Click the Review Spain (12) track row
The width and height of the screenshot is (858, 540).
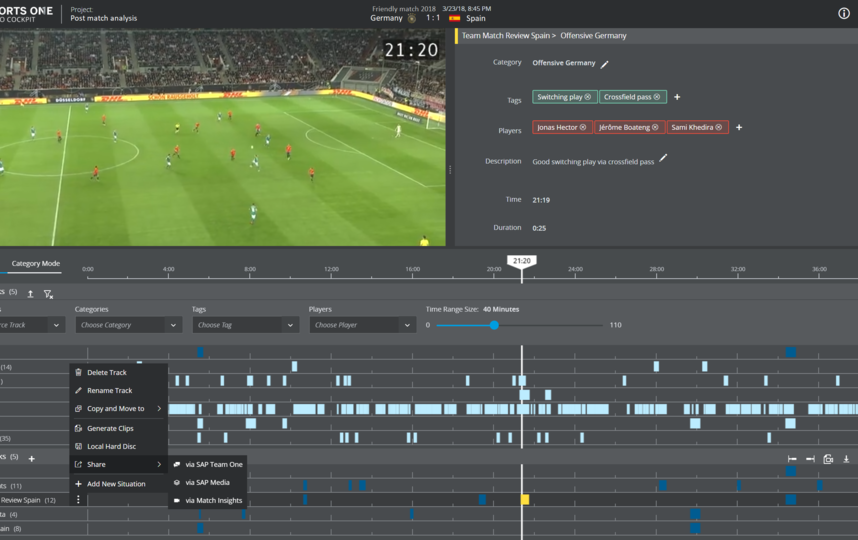429,500
